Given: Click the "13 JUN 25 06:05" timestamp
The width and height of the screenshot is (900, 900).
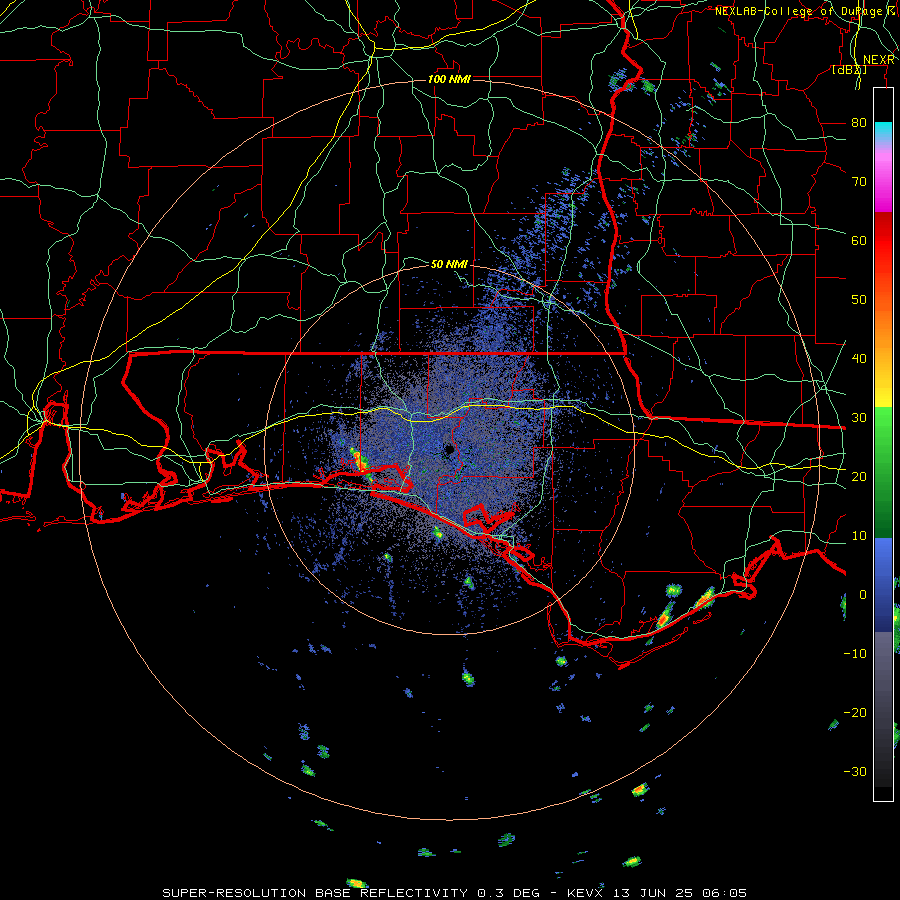Looking at the screenshot, I should (x=680, y=893).
